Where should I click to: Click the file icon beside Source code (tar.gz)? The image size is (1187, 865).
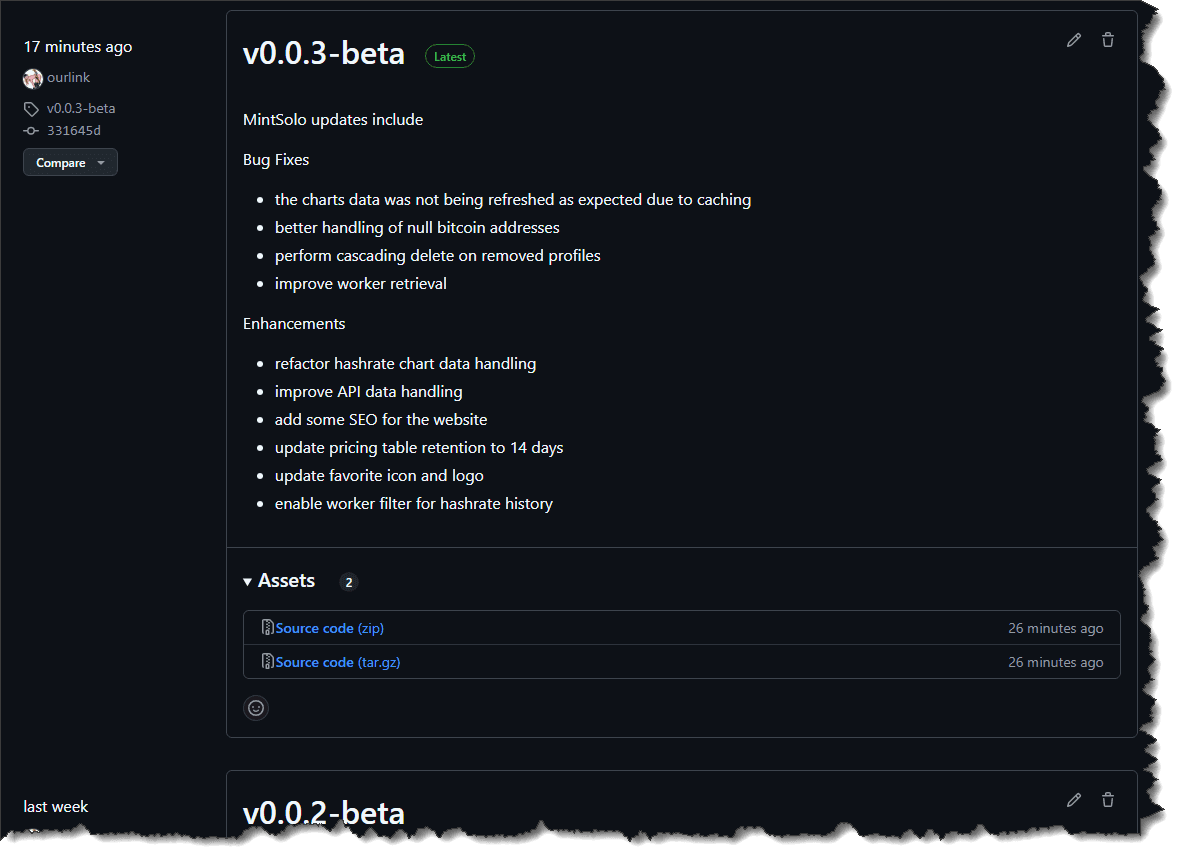(267, 662)
